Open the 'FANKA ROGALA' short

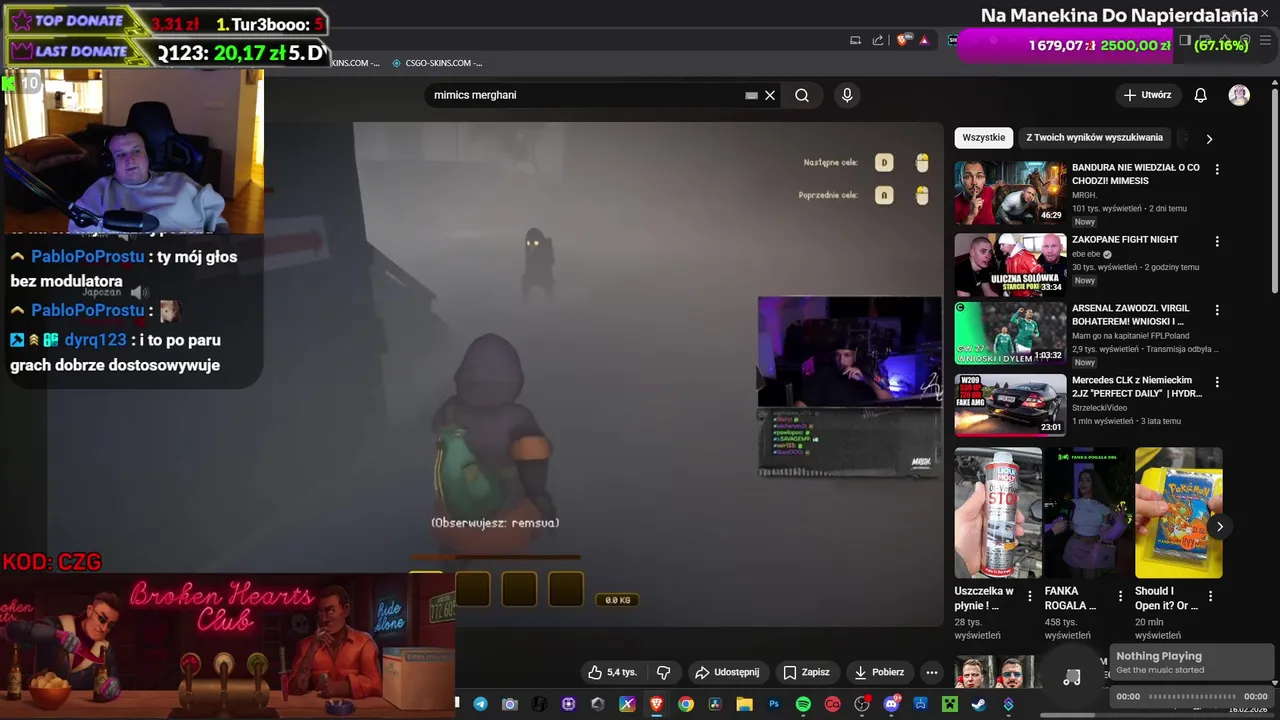tap(1088, 512)
